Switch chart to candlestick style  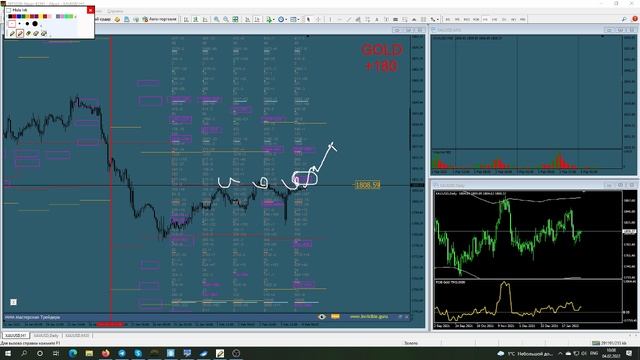[x=196, y=19]
